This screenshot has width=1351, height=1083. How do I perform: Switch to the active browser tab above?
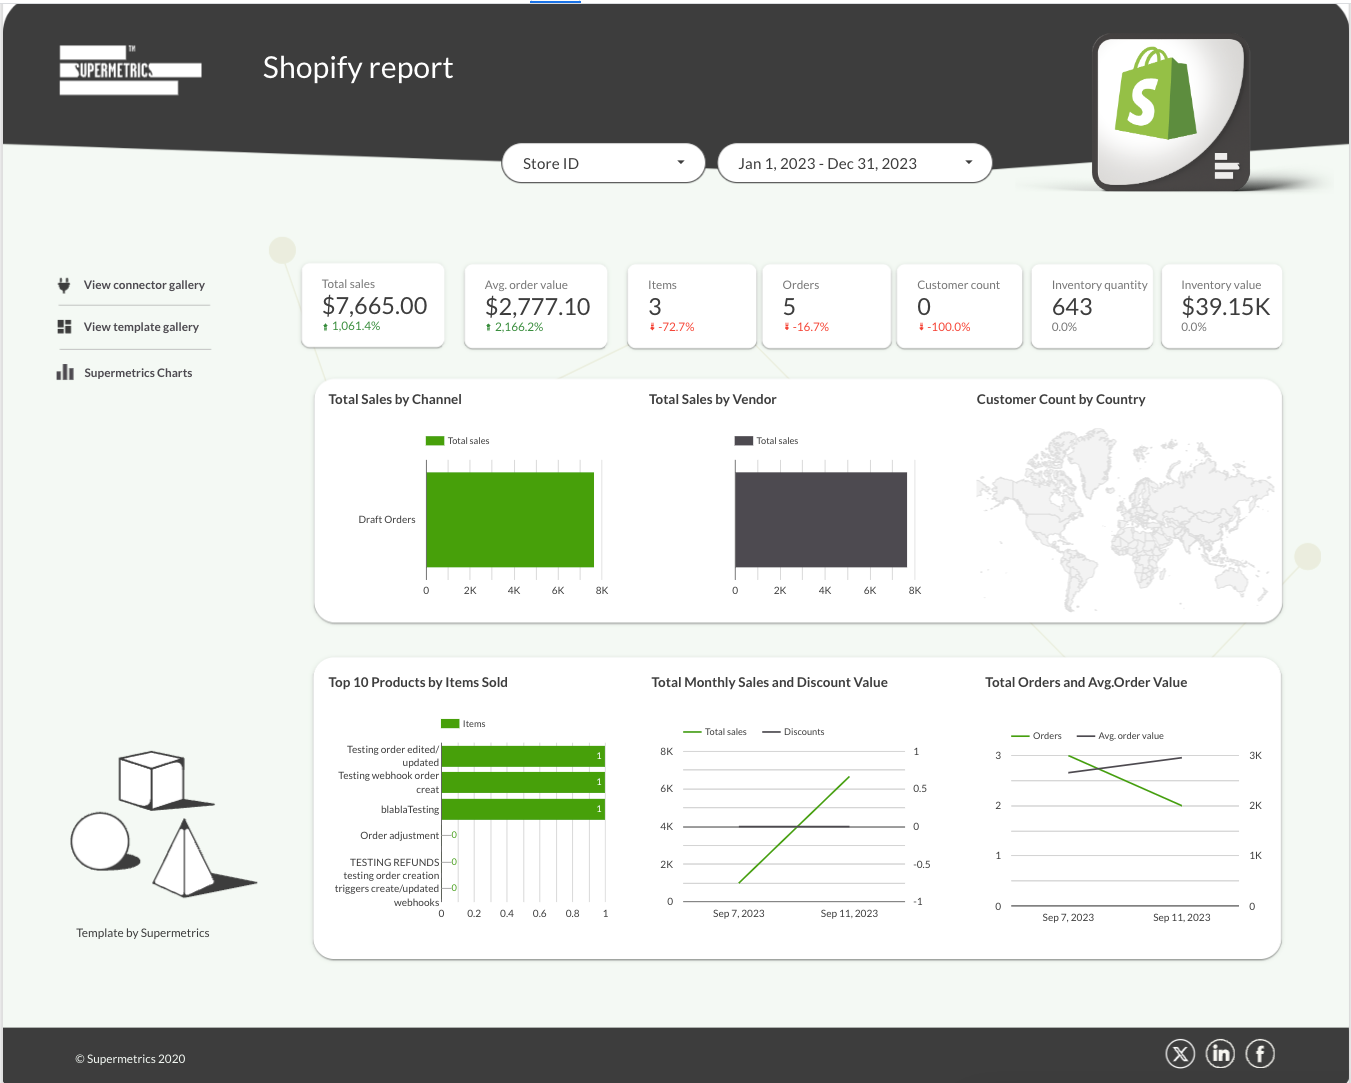point(554,4)
